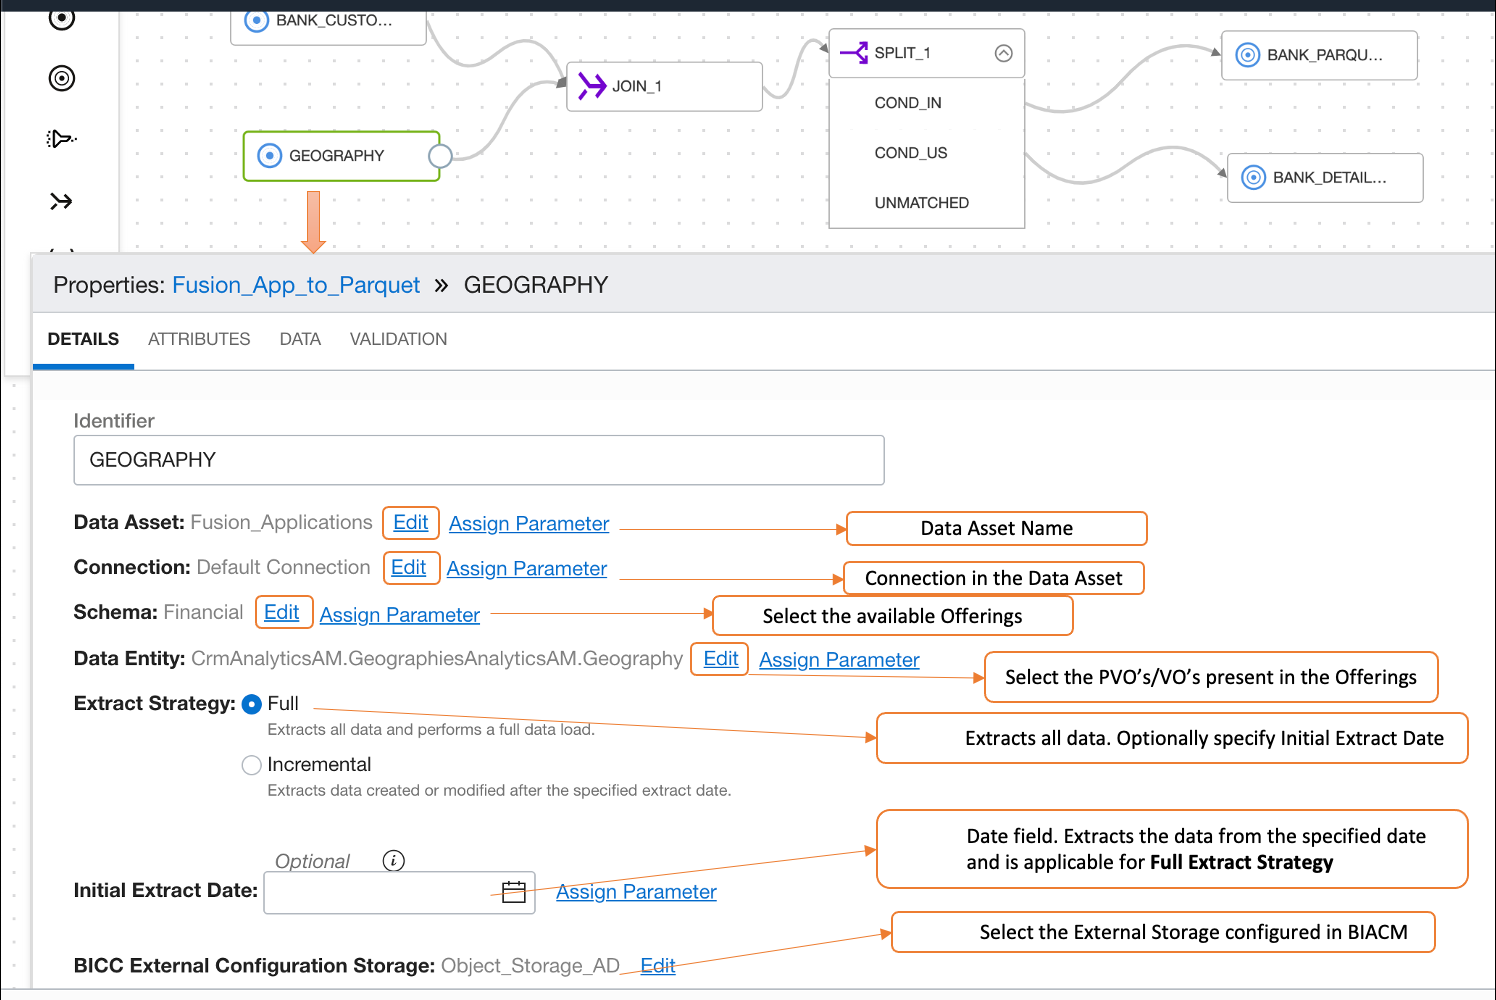Click the source operator icon in the sidebar

pos(61,18)
